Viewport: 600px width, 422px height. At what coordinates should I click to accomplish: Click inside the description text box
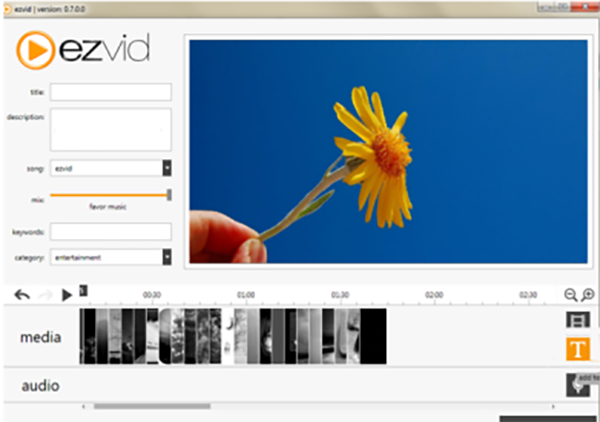111,130
